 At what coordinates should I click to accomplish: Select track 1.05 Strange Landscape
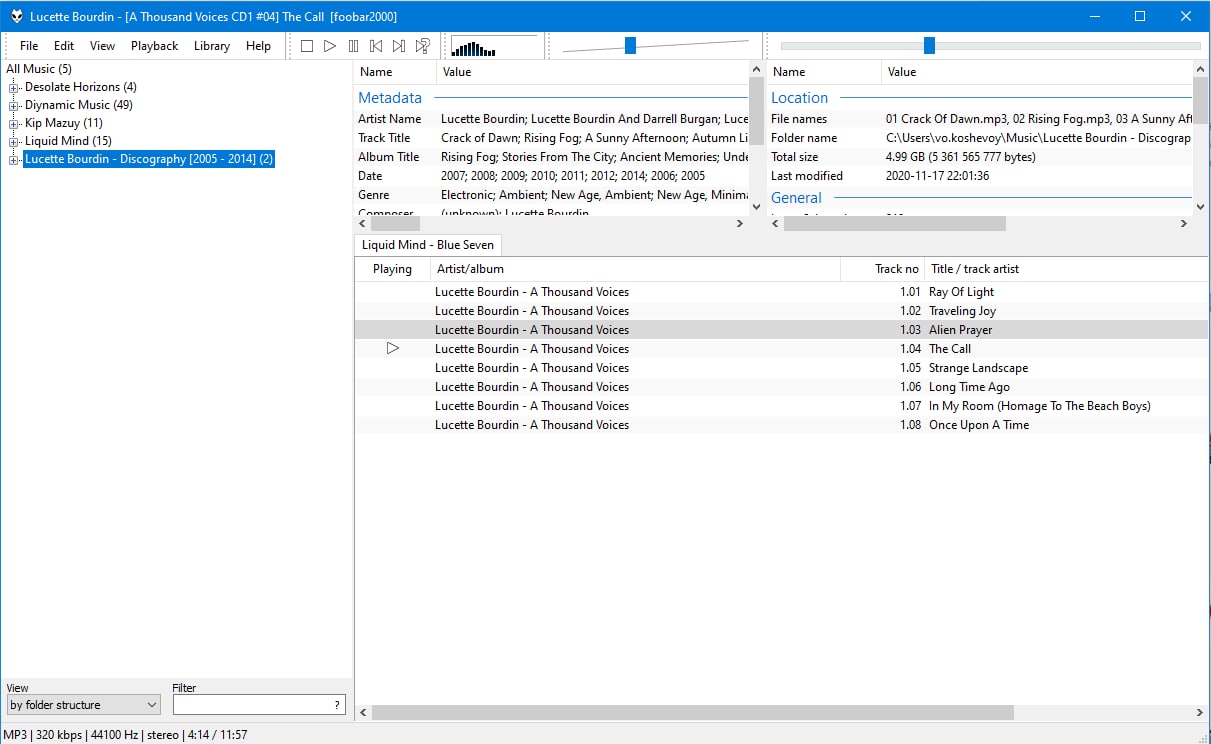click(781, 368)
